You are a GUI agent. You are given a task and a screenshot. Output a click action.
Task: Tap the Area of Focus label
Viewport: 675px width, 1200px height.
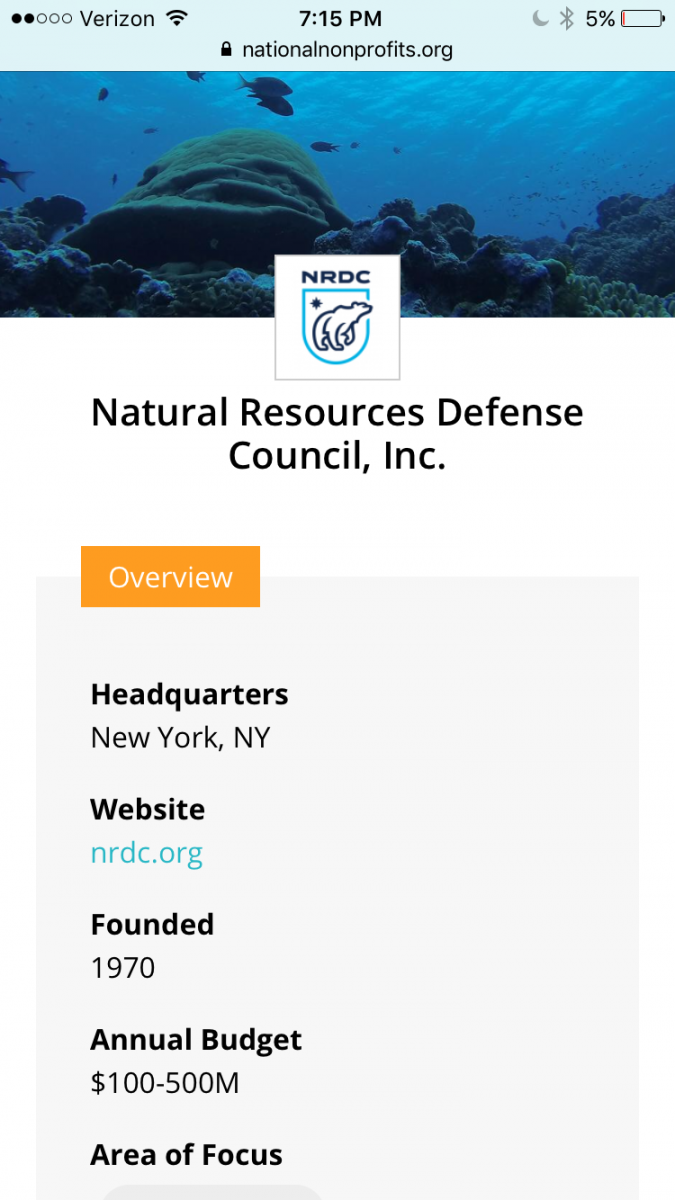186,1155
